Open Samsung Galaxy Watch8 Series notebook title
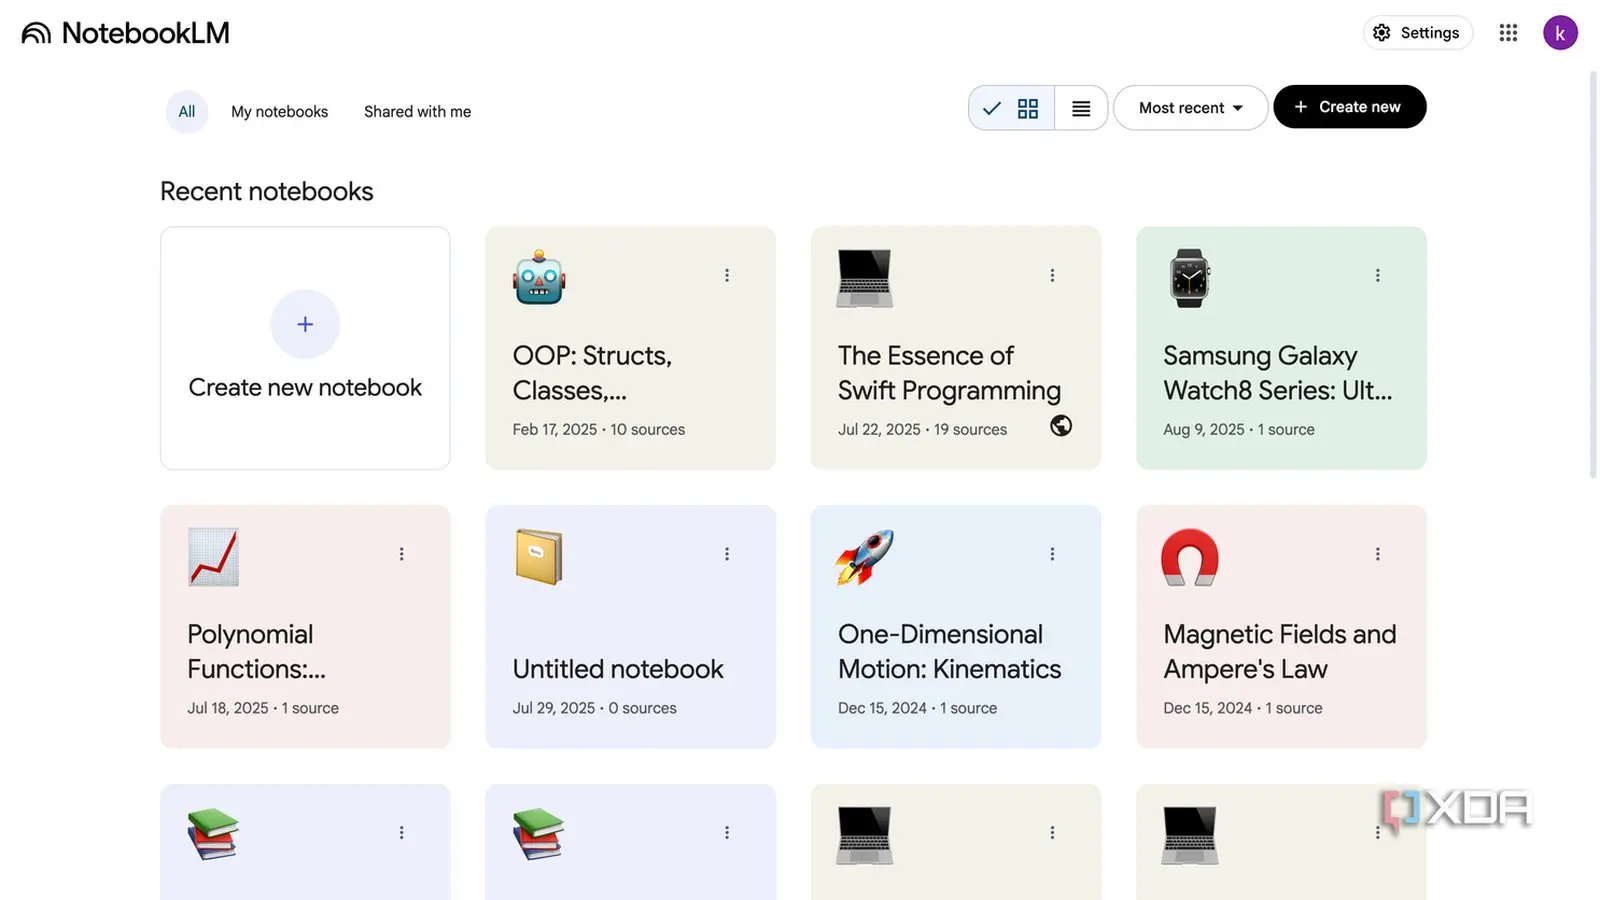The image size is (1600, 900). pos(1277,373)
